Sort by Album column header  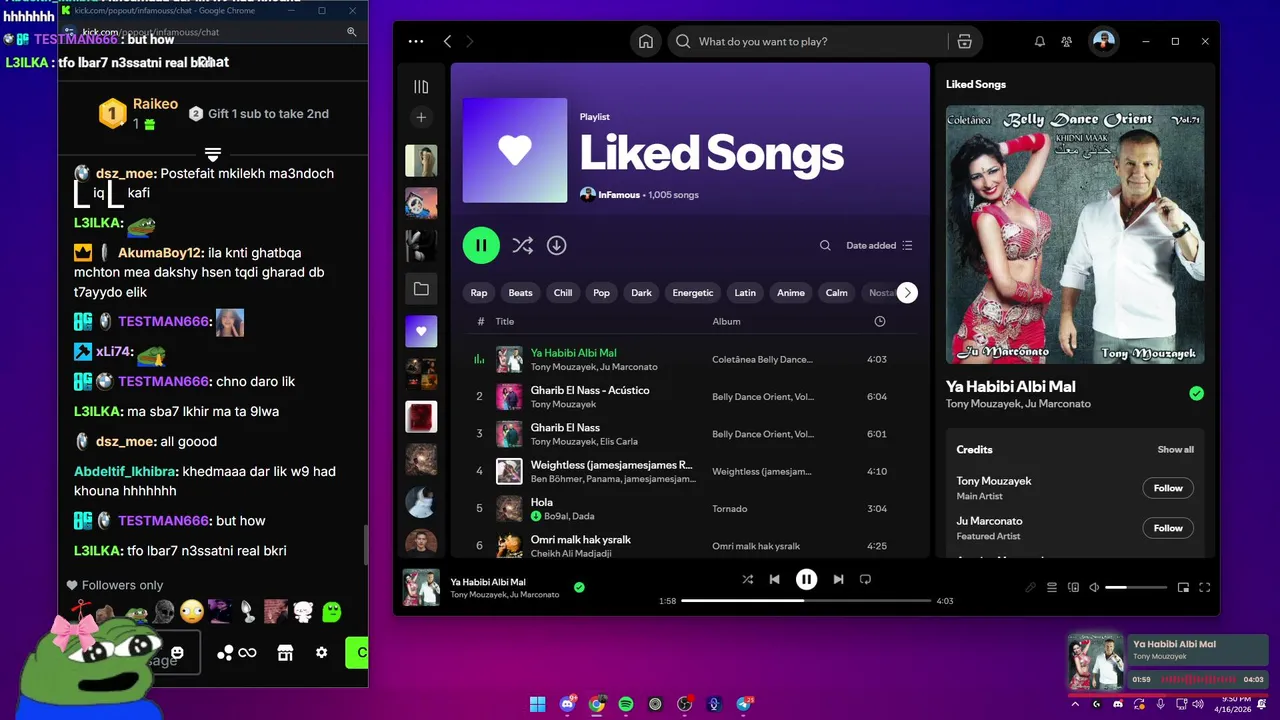726,322
